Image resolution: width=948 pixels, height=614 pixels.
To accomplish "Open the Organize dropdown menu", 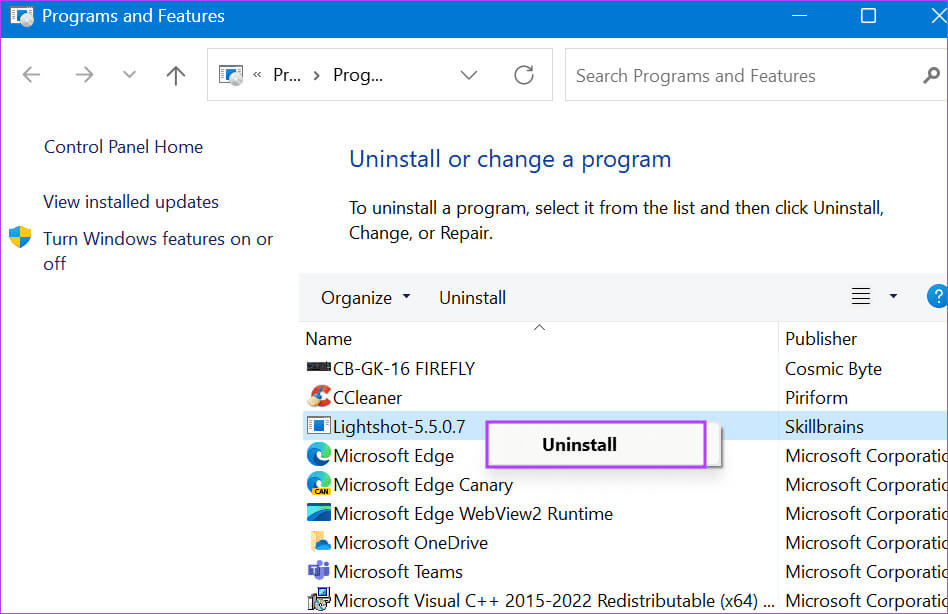I will point(365,297).
